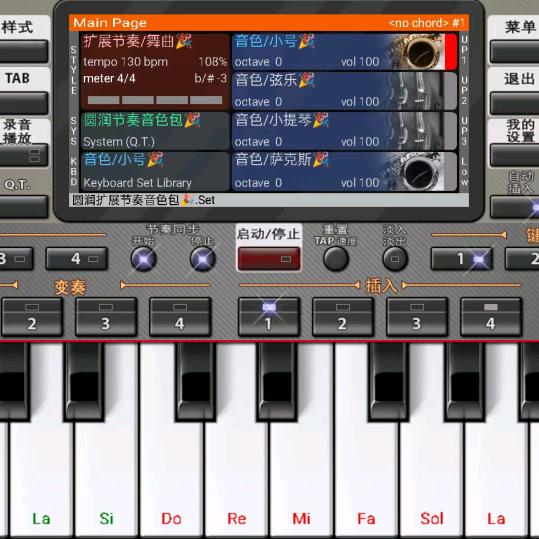
Task: Select the 圆润节奏音色包 system panel
Action: [155, 131]
